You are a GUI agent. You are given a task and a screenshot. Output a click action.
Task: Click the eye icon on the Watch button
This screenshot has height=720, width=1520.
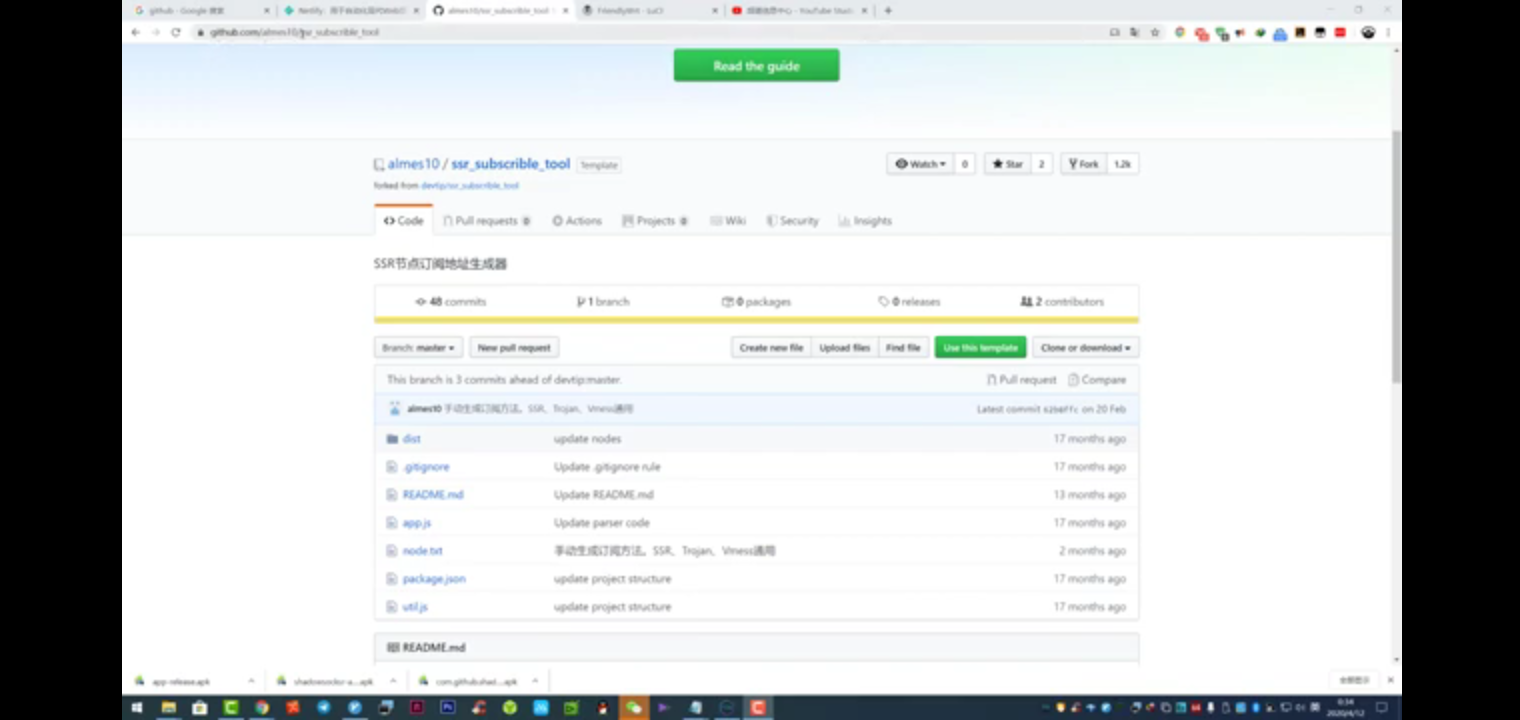click(903, 163)
